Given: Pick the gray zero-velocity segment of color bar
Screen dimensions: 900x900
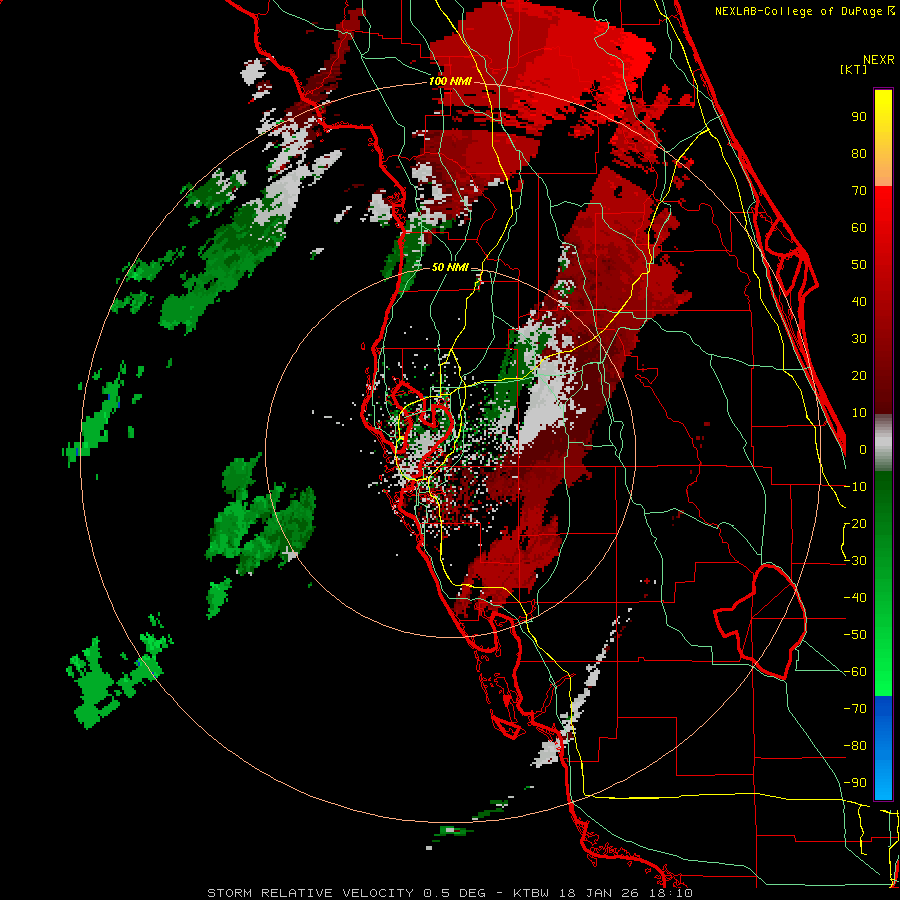Looking at the screenshot, I should (883, 443).
